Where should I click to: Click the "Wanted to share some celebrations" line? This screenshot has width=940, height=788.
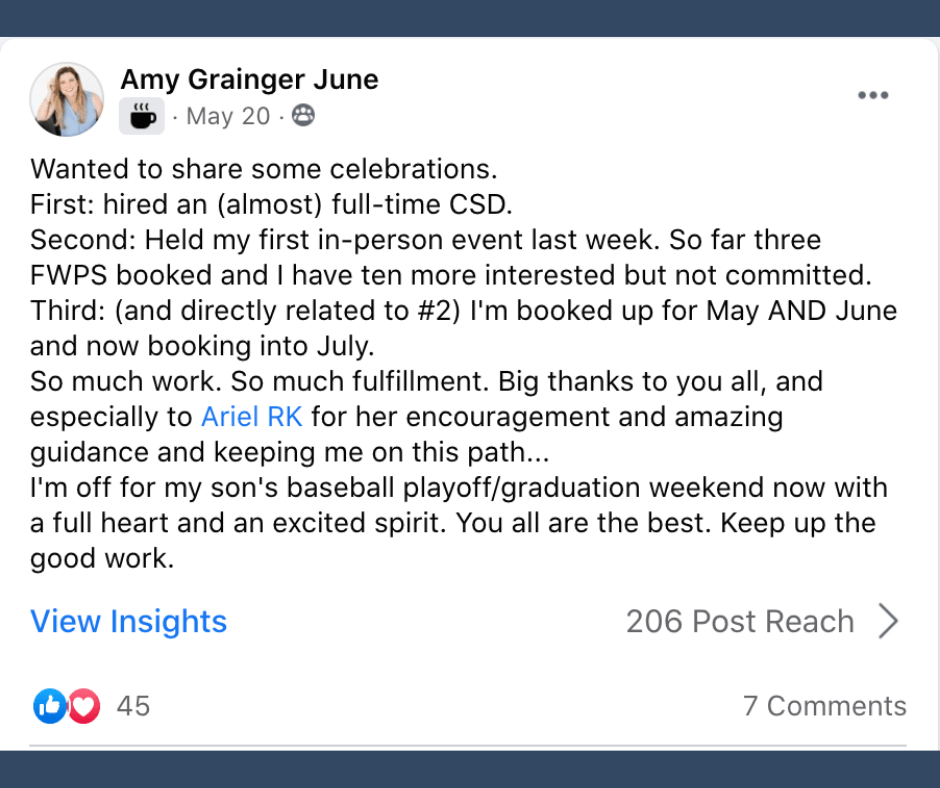(x=264, y=169)
